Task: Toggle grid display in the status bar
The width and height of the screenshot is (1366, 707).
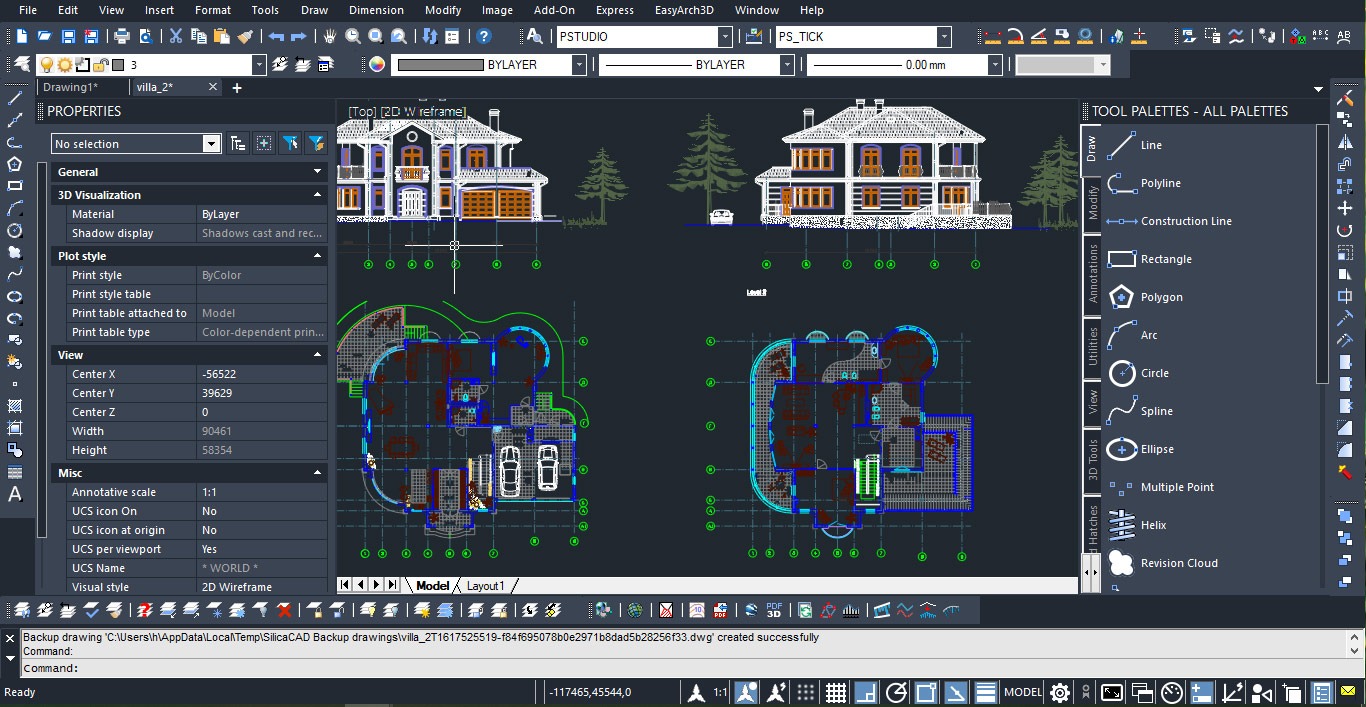Action: tap(836, 692)
